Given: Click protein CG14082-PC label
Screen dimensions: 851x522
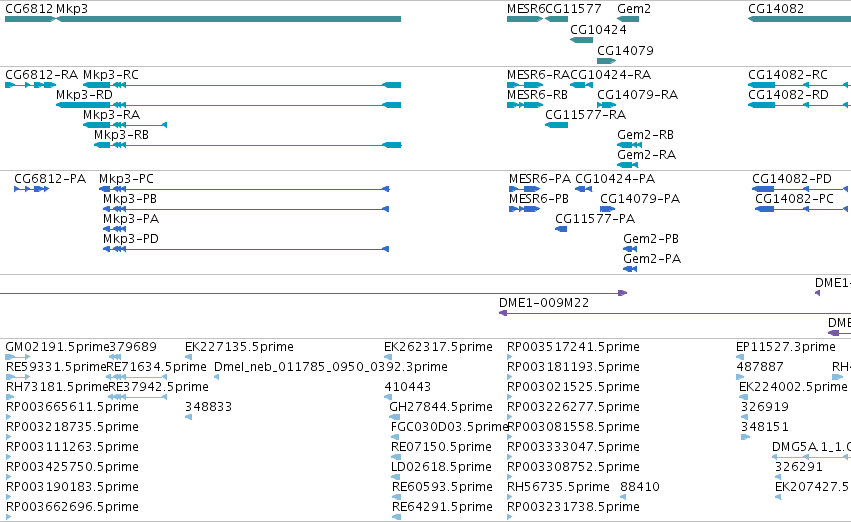Looking at the screenshot, I should [x=795, y=199].
